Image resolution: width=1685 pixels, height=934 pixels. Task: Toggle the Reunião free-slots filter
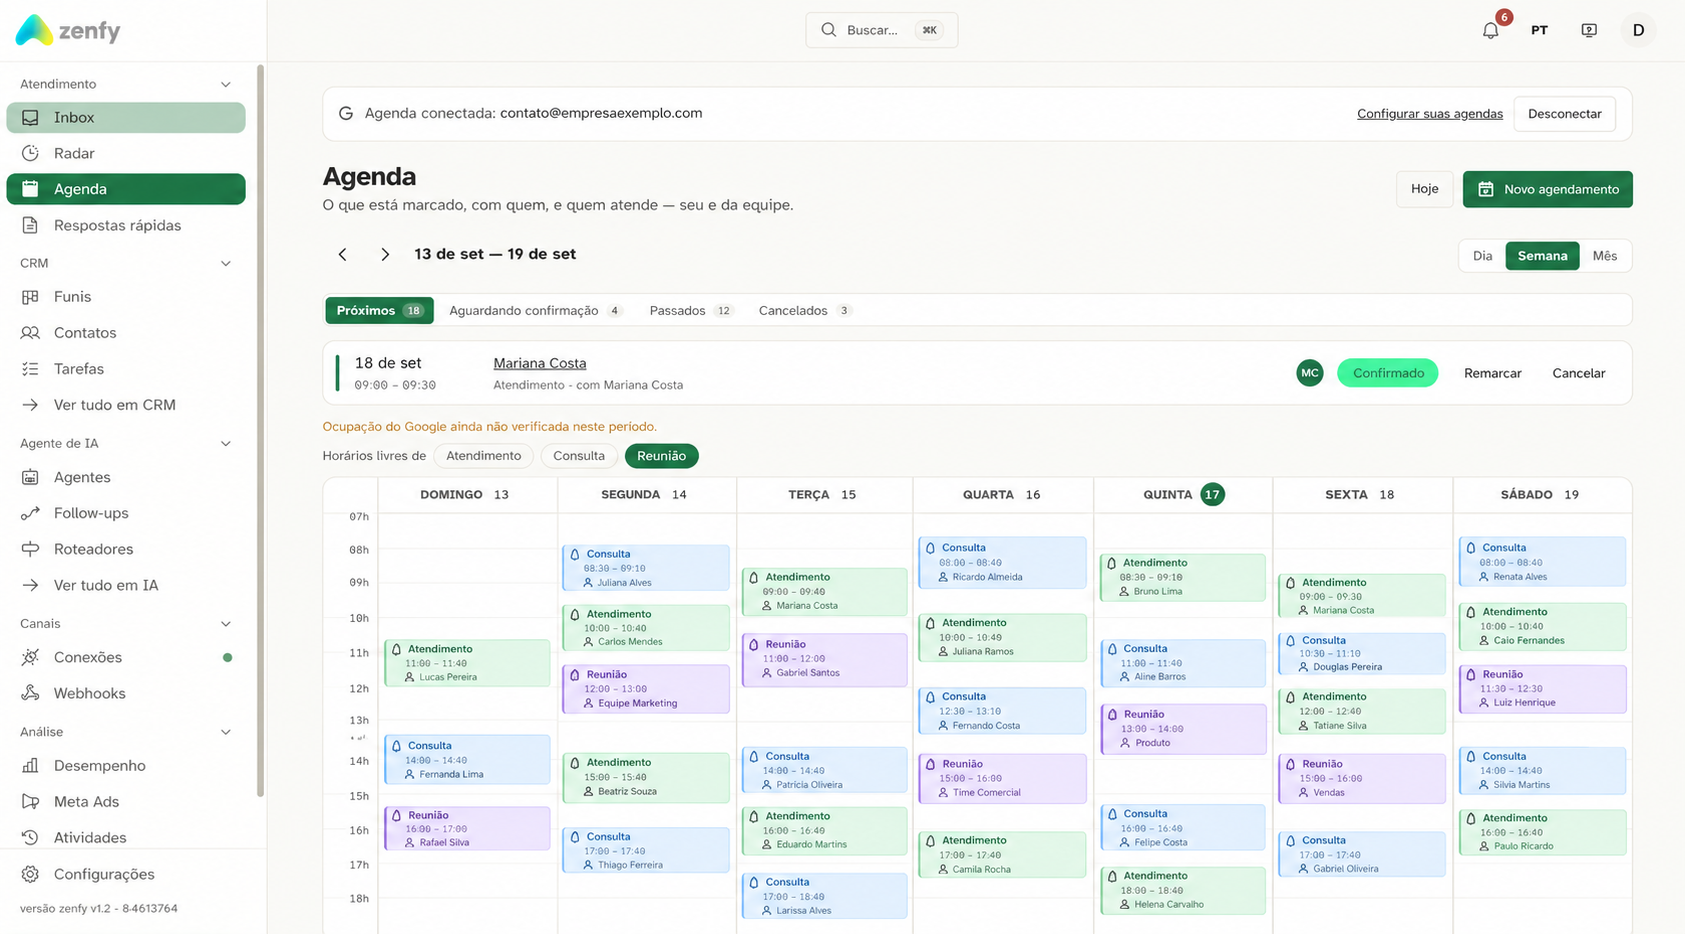(662, 456)
